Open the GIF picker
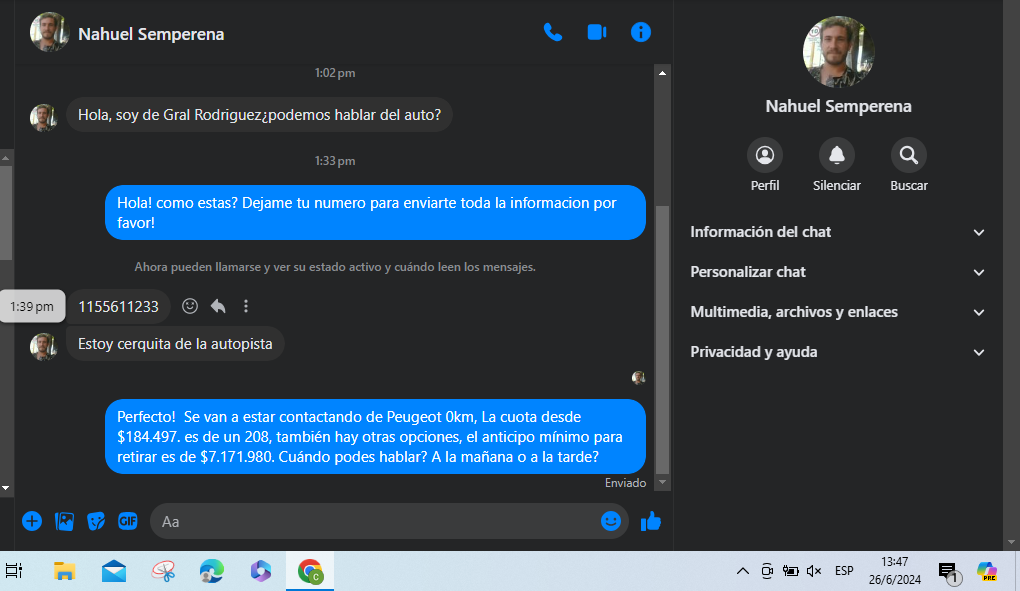Screen dimensions: 1020x591 point(128,521)
